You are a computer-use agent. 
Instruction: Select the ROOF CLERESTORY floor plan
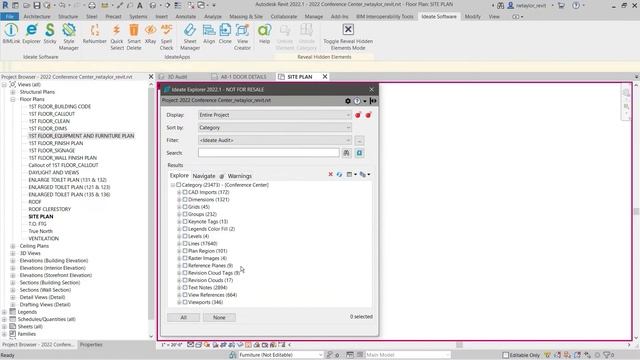coord(49,209)
